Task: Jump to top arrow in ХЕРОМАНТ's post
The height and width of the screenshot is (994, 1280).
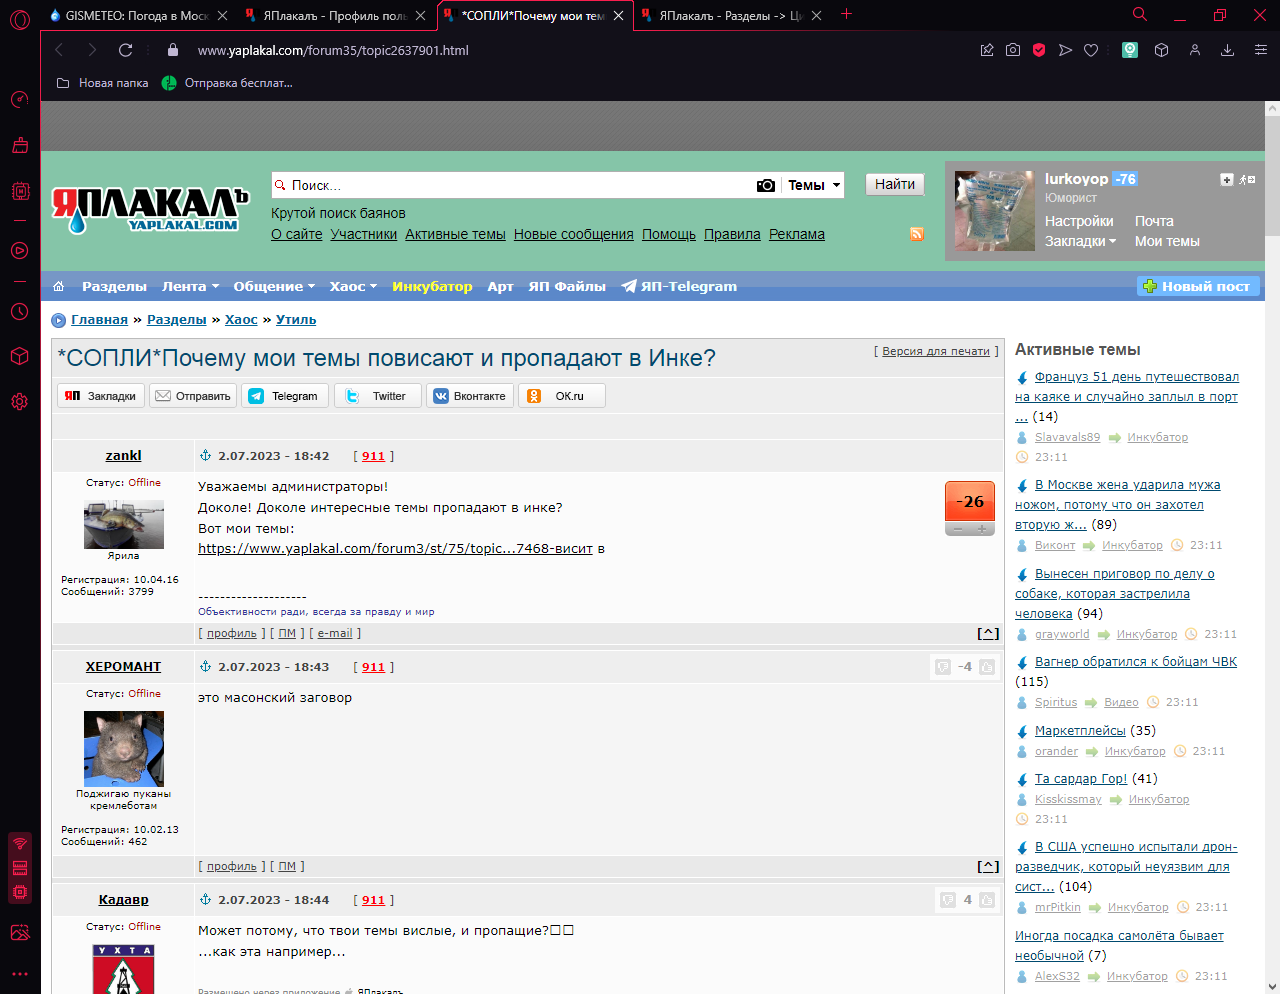Action: [x=988, y=866]
